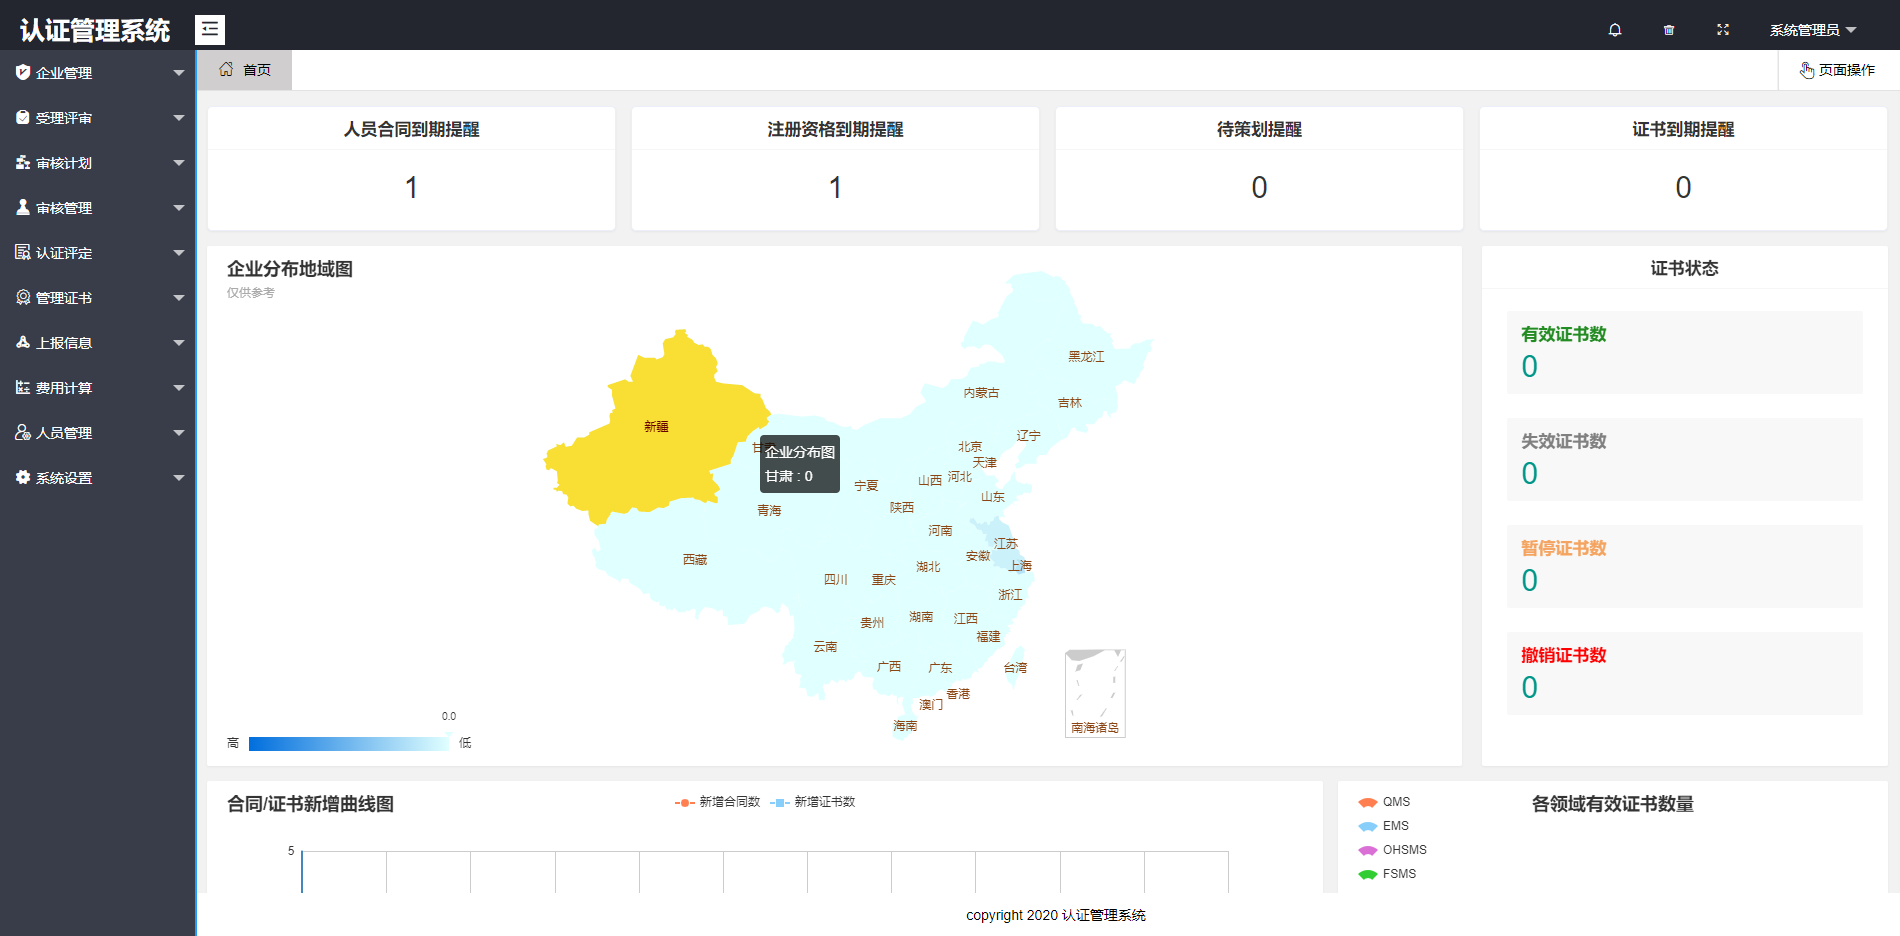Click the 页面操作 button

click(1838, 70)
